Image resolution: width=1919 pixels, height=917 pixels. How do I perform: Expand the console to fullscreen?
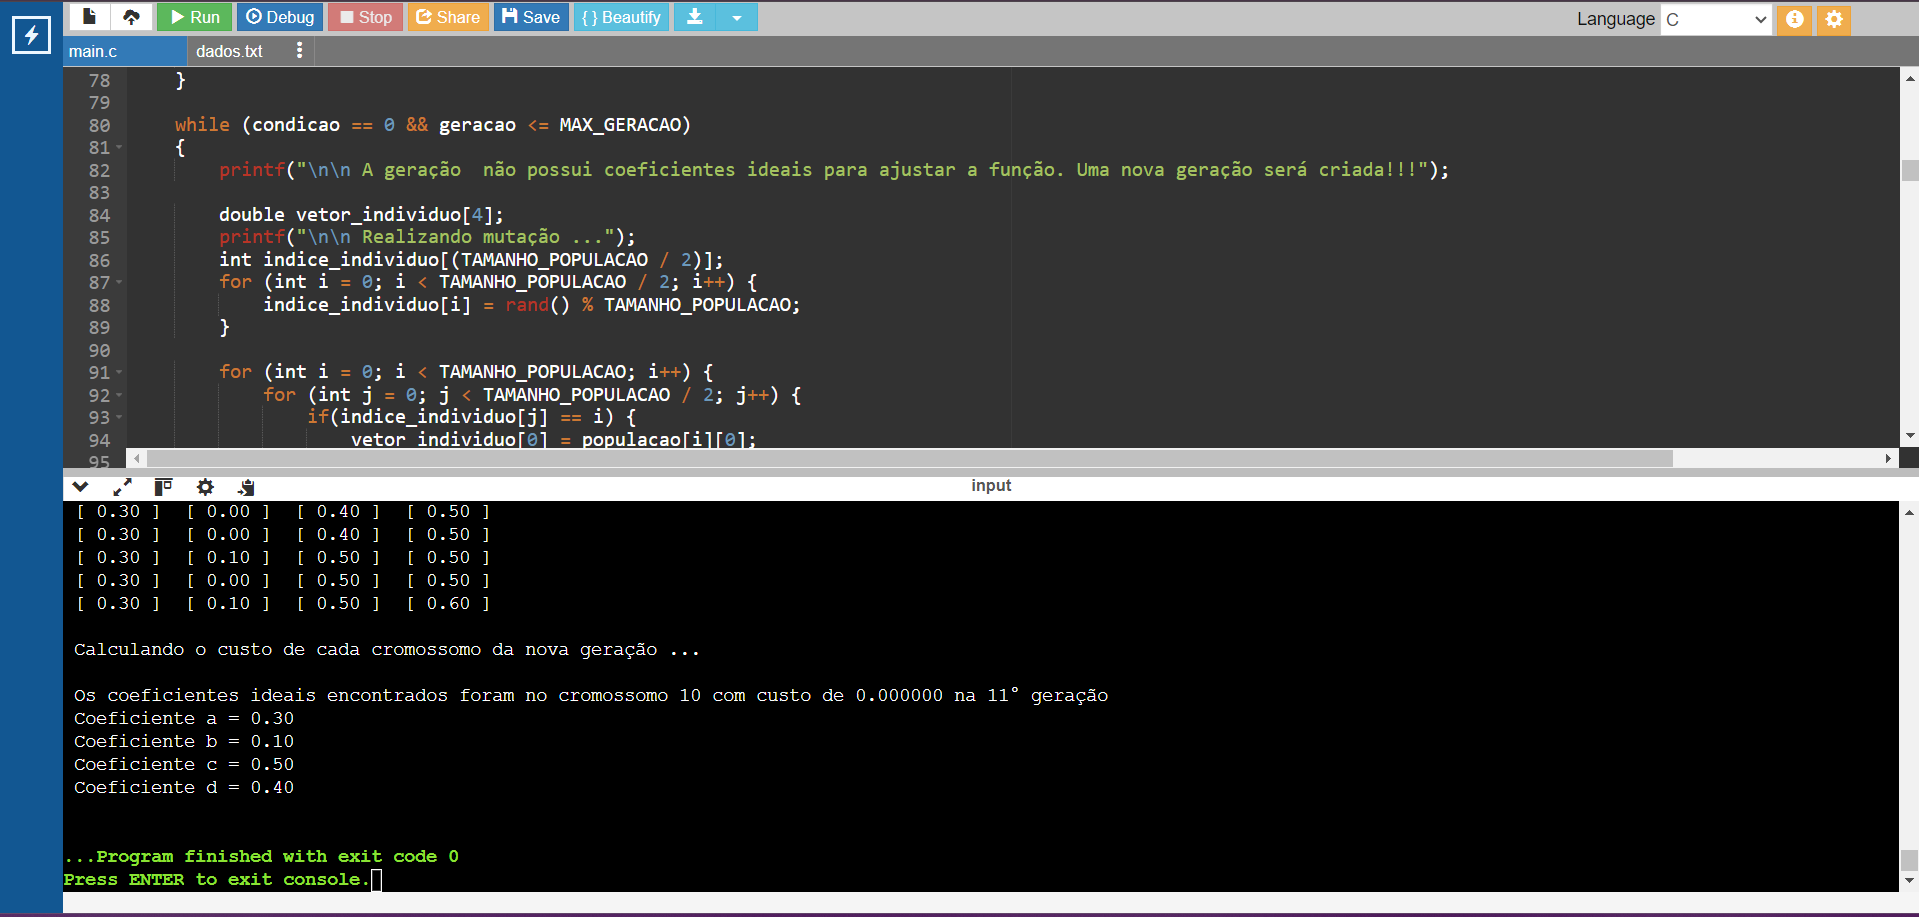click(x=122, y=487)
